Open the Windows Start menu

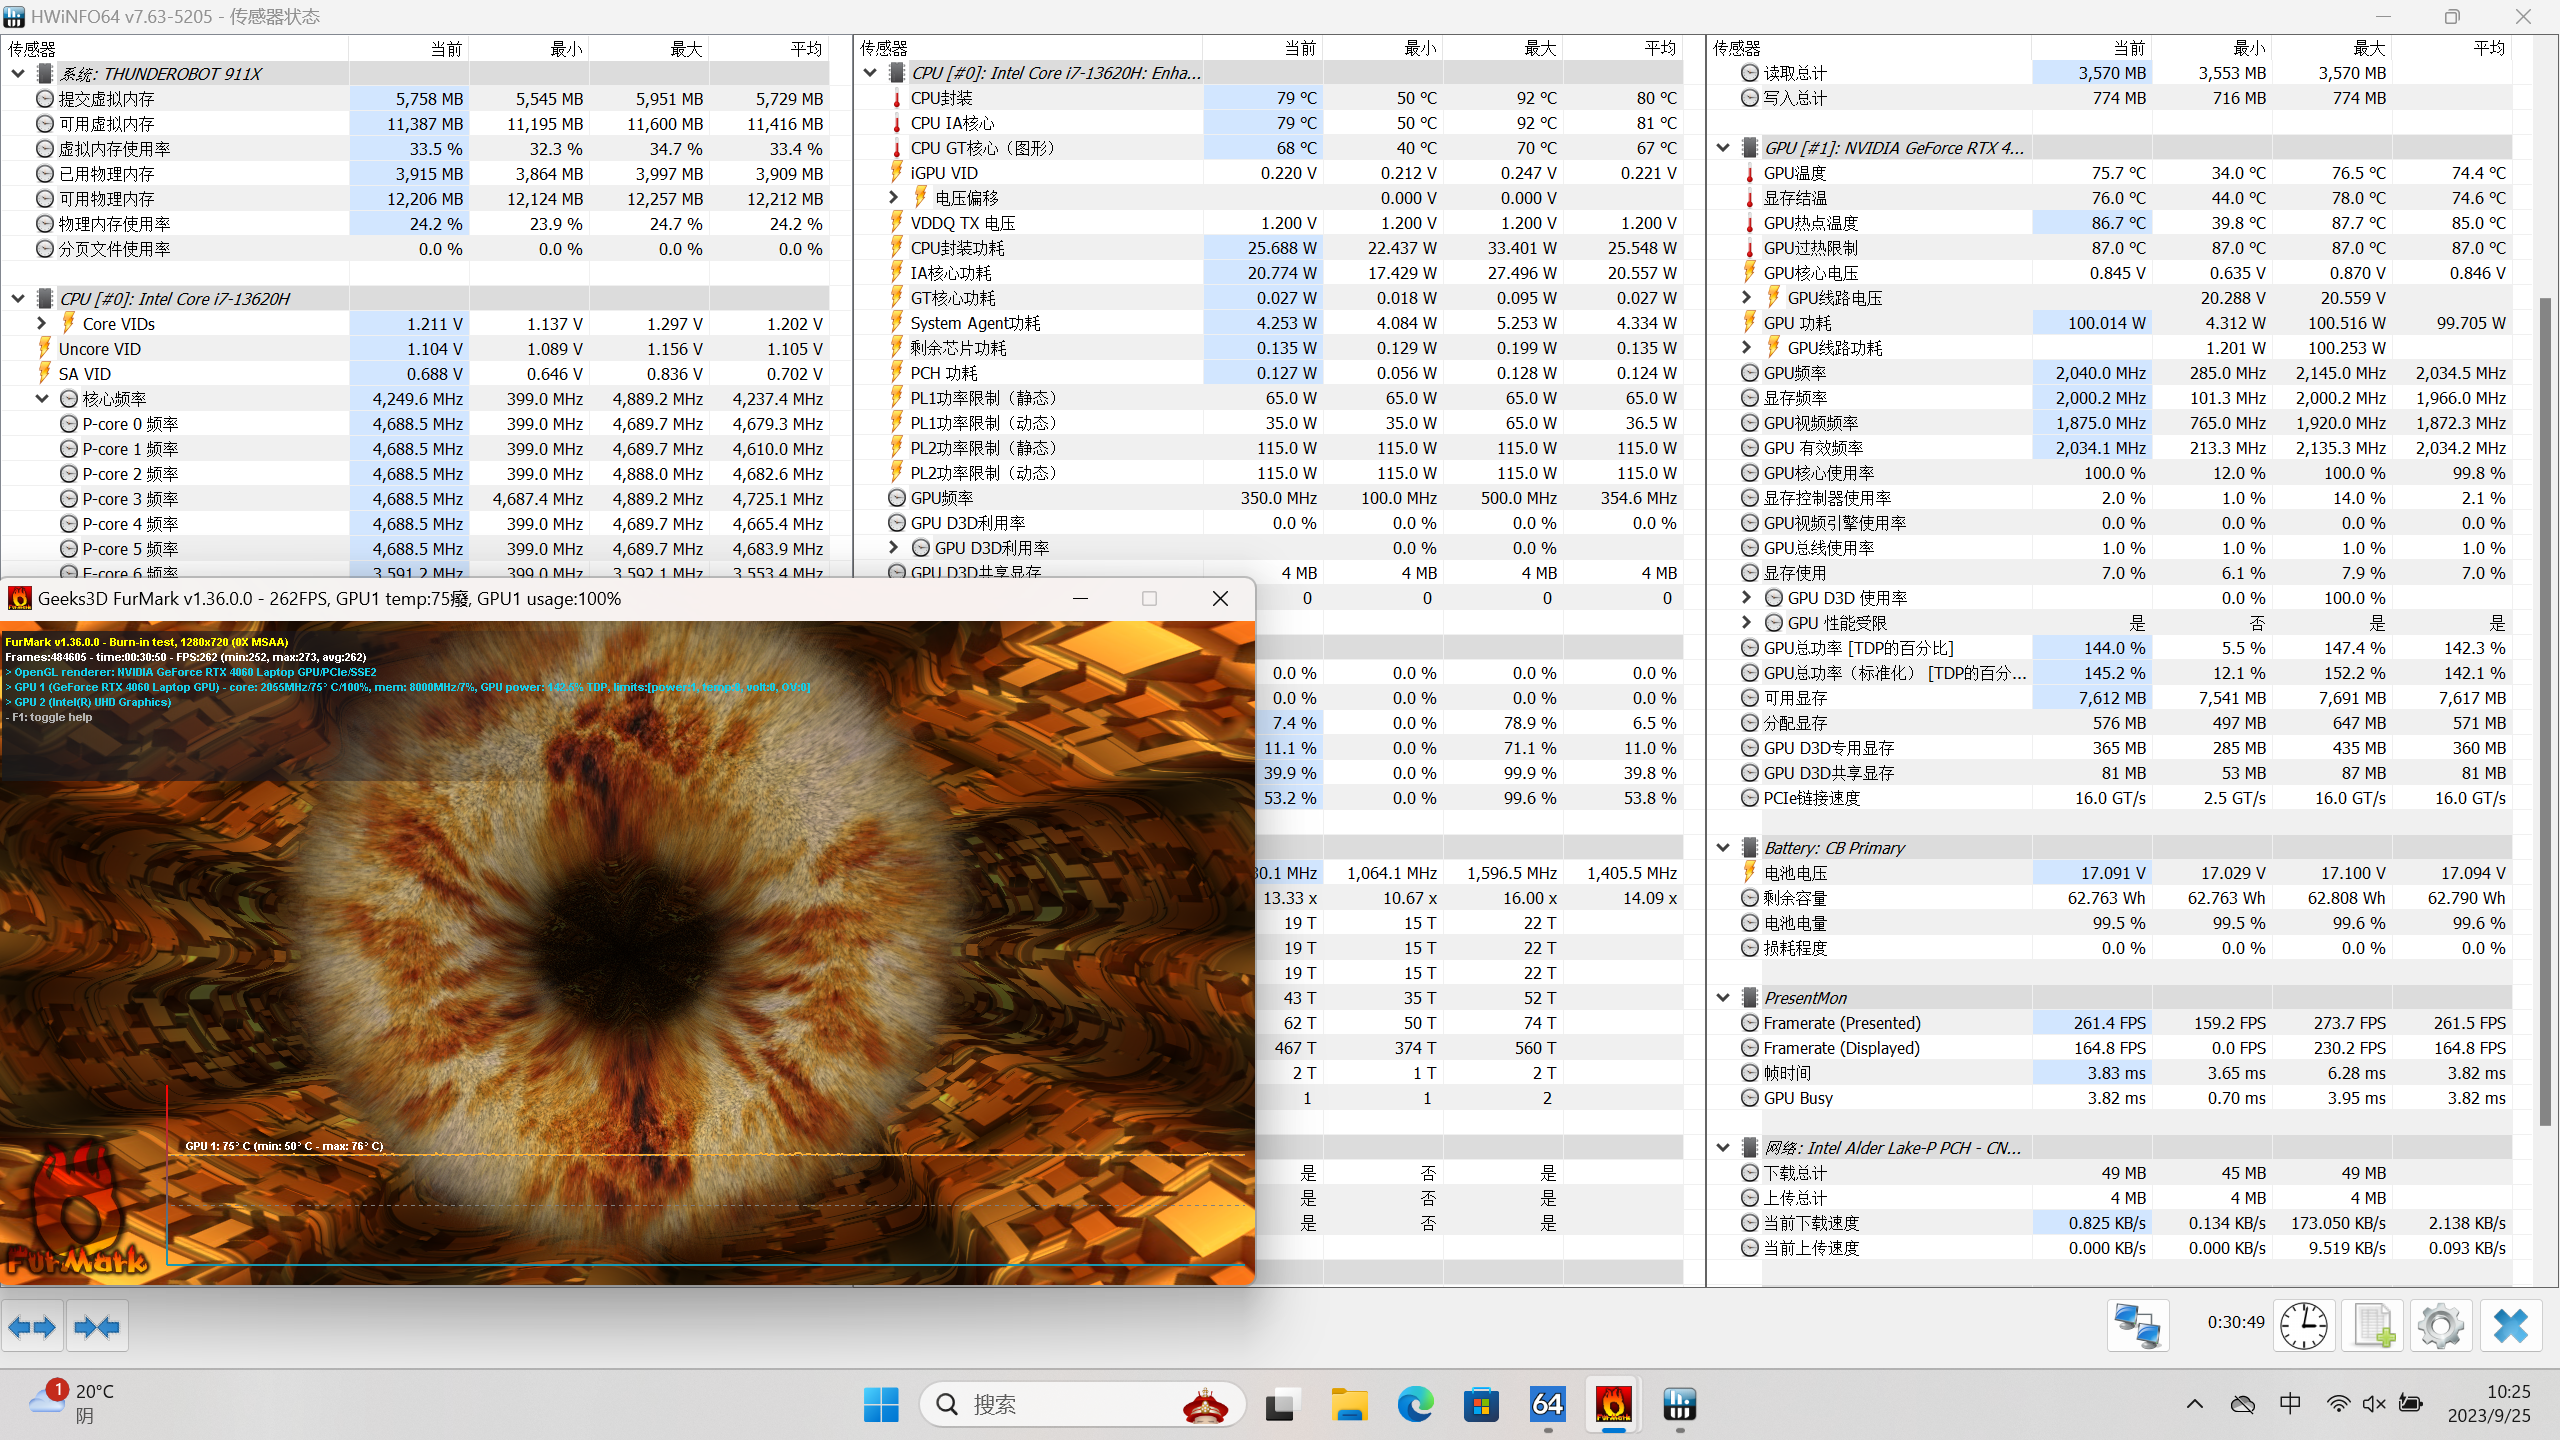pyautogui.click(x=881, y=1404)
